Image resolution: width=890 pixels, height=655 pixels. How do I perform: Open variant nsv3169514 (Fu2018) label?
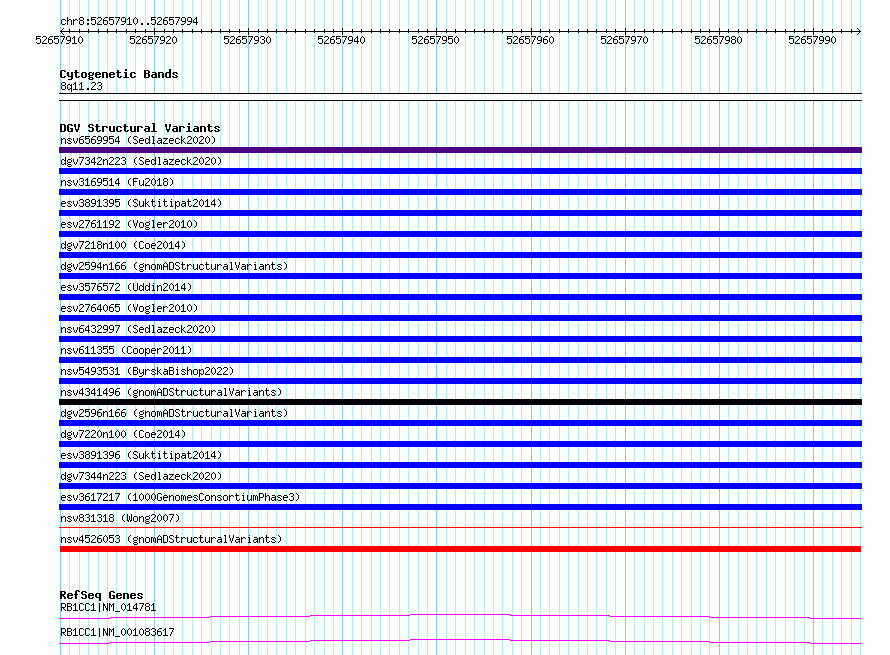117,182
